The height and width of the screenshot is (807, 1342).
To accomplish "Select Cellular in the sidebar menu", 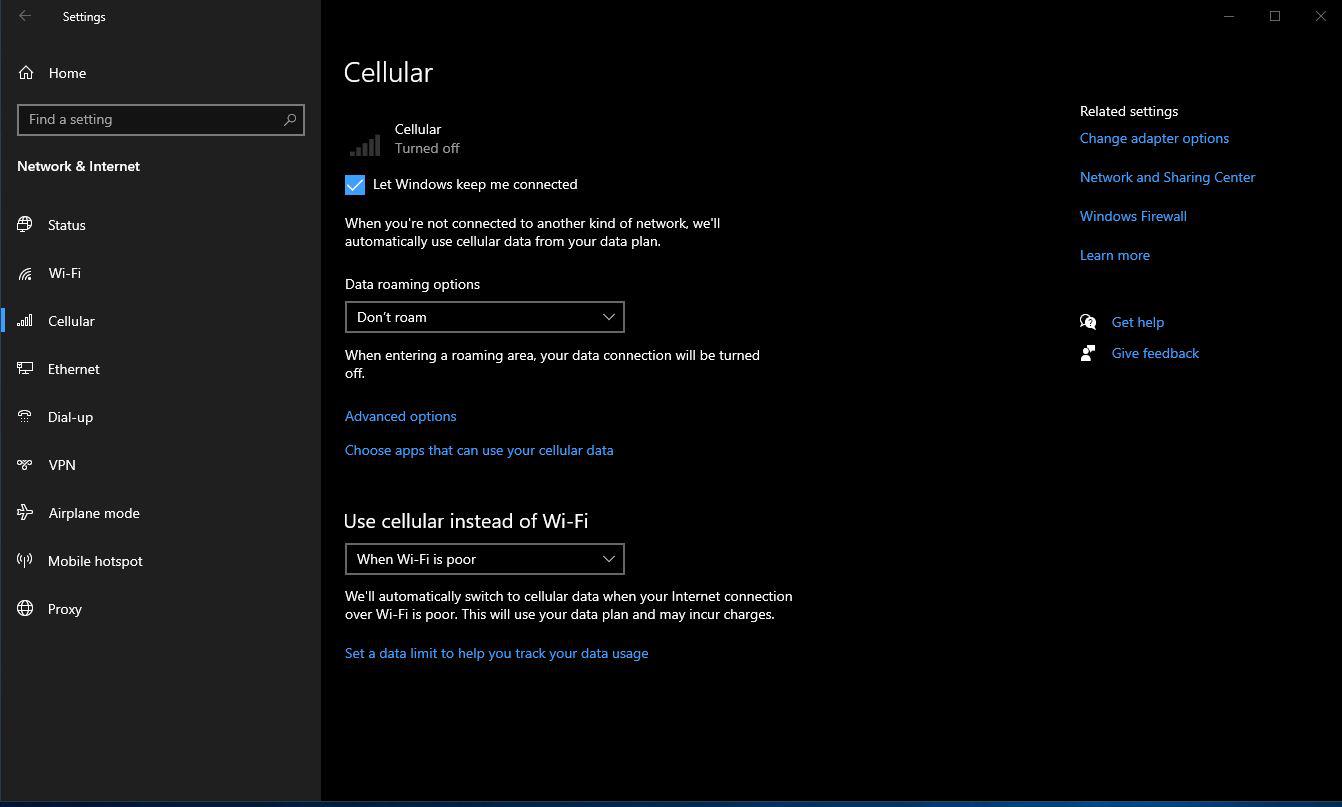I will (71, 321).
